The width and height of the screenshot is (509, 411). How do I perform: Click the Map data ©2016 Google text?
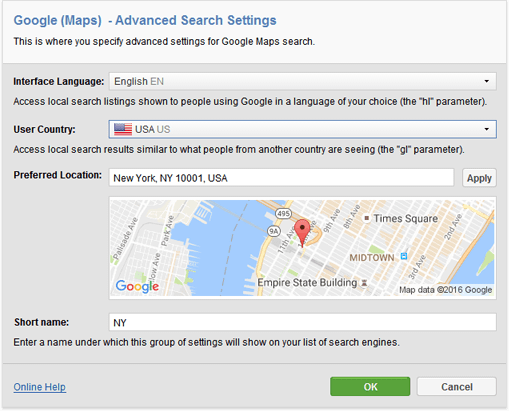(x=446, y=290)
